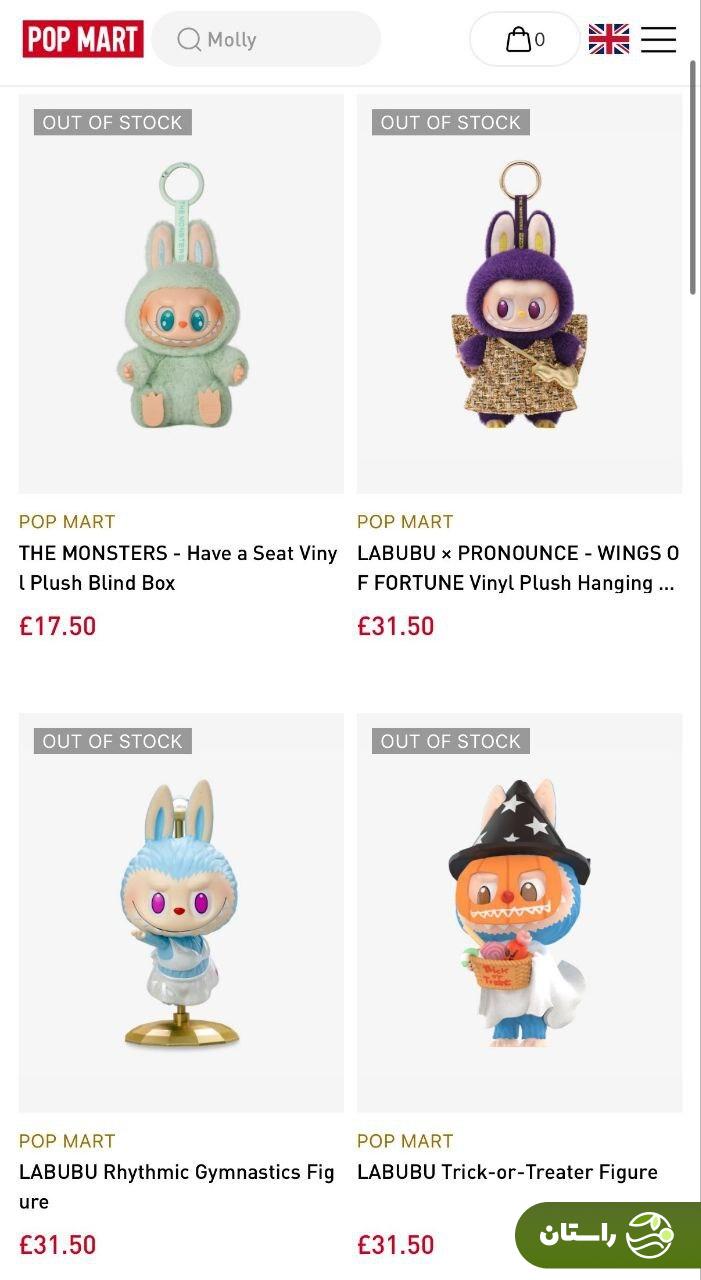Open LABUBU Rhythmic Gymnastics Figure title
Viewport: 701px width, 1280px height.
[176, 1186]
